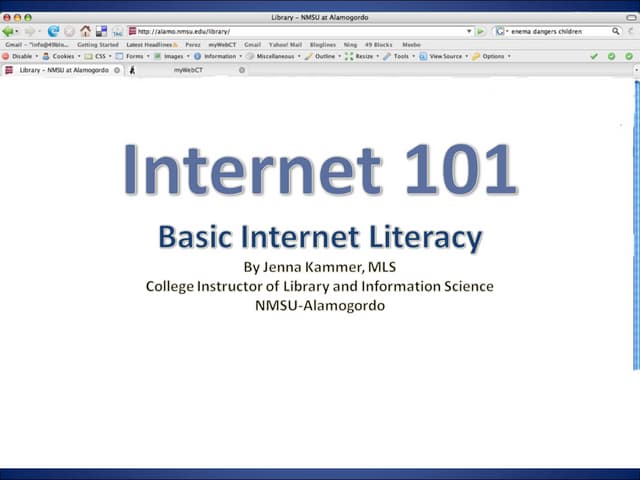Expand the Forms menu in developer toolbar
This screenshot has height=480, width=640.
point(134,56)
